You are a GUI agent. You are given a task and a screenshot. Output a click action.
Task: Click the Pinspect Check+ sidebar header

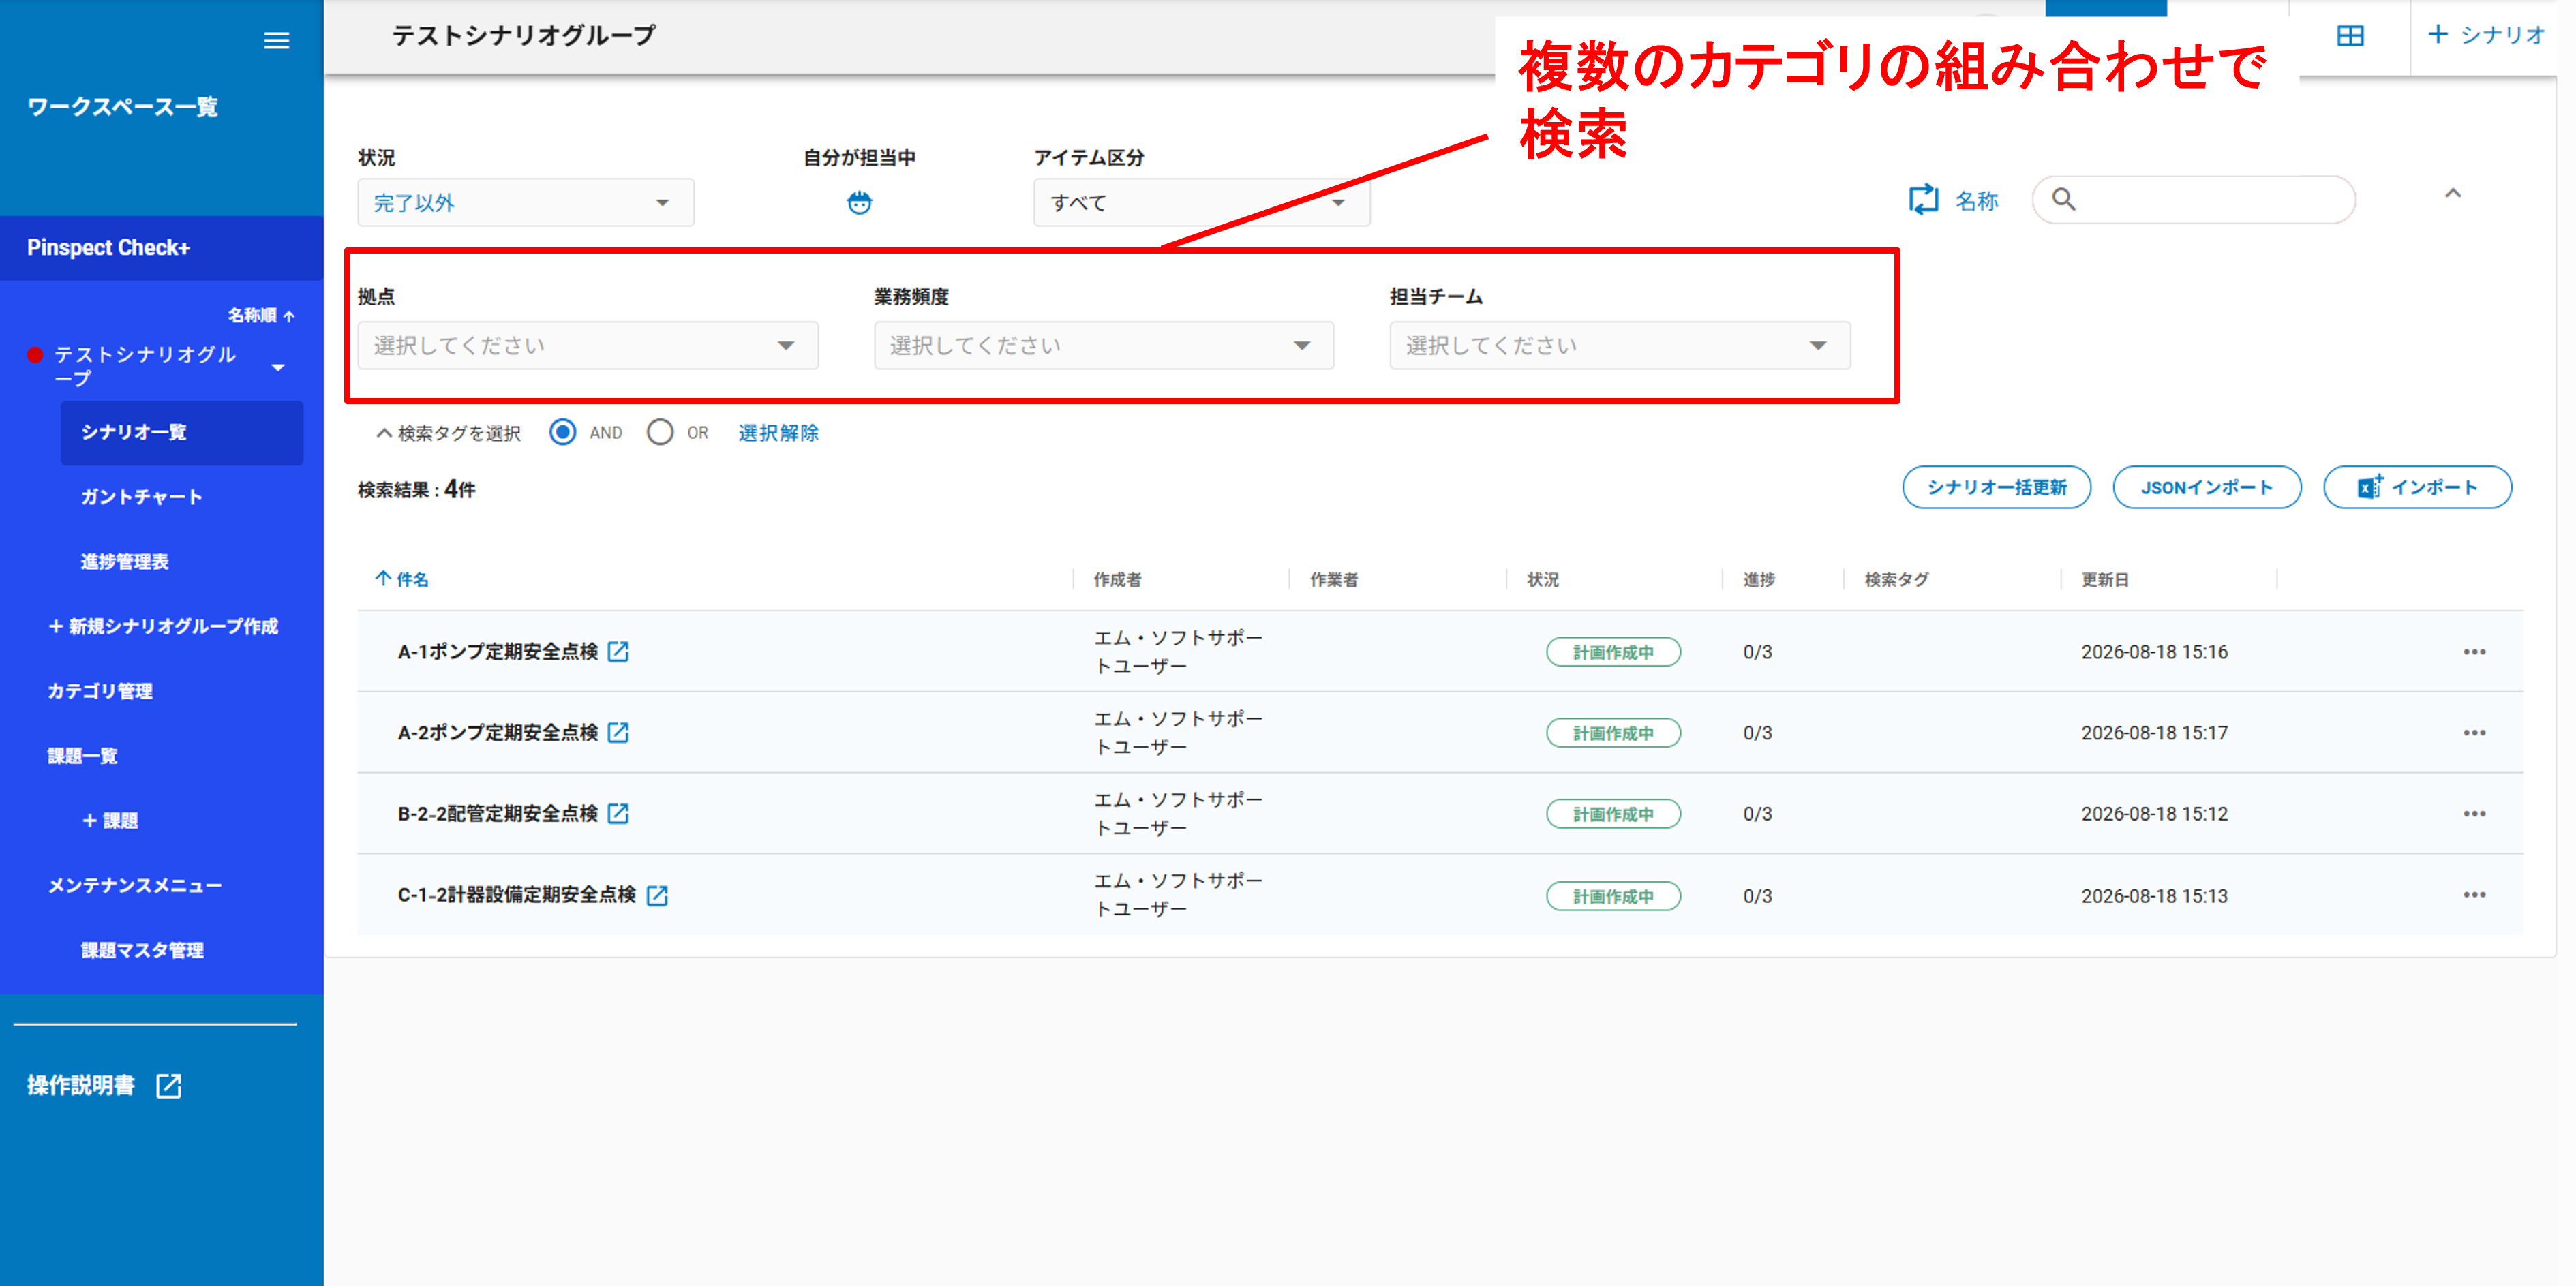tap(162, 248)
